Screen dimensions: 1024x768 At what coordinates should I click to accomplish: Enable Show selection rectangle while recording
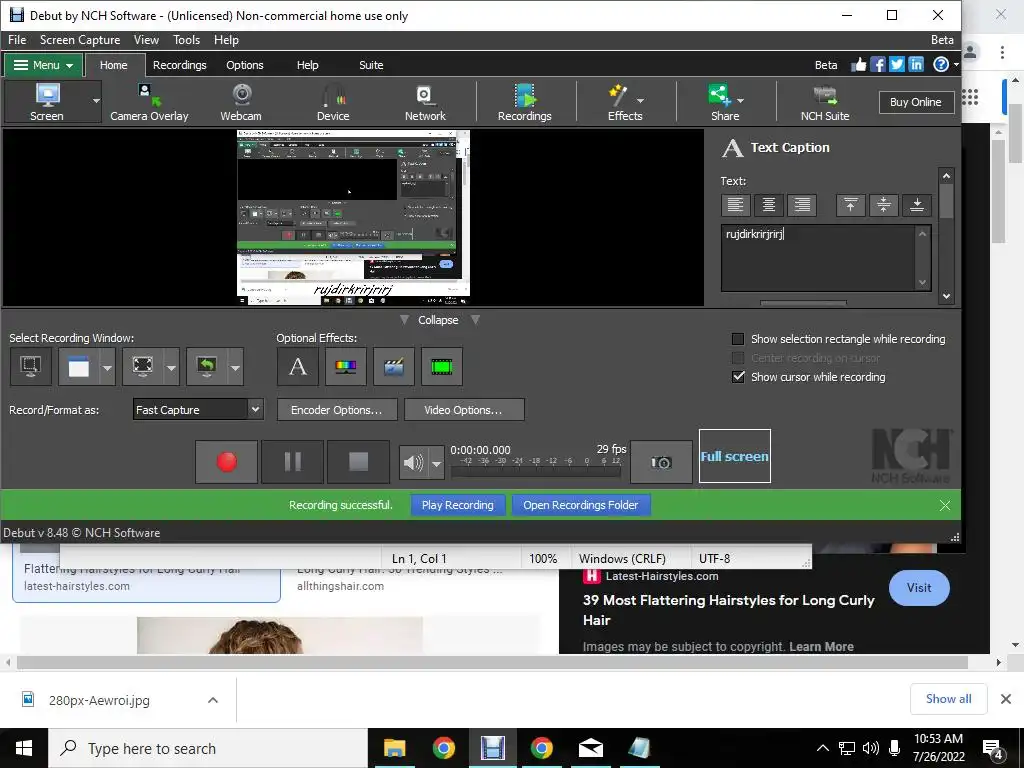(x=738, y=339)
